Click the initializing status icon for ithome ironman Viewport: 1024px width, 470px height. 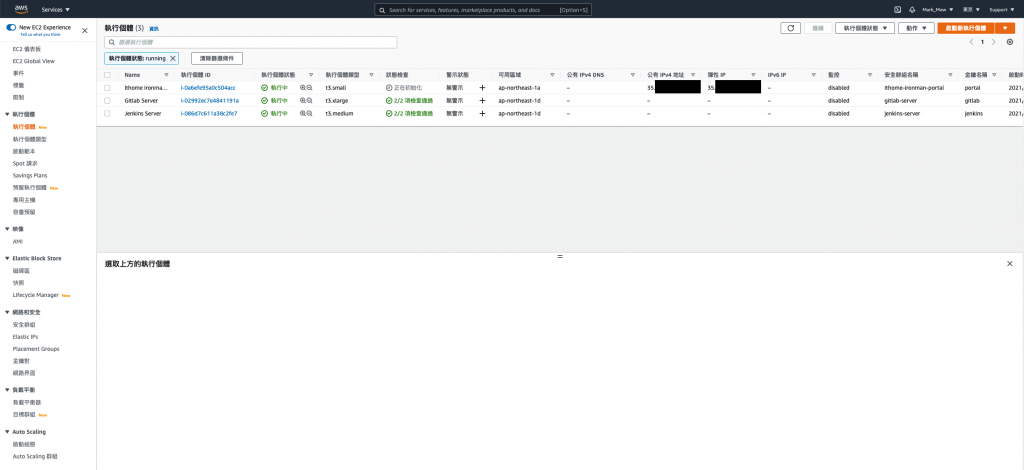(x=389, y=87)
